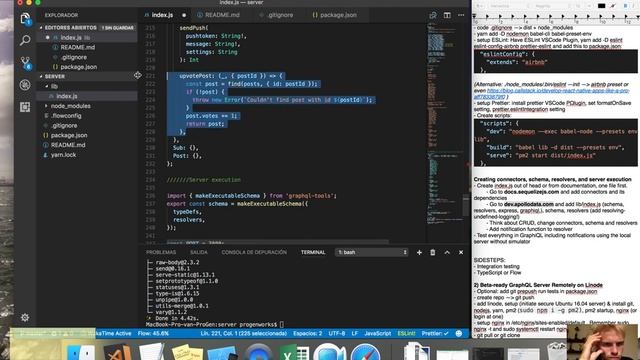The height and width of the screenshot is (360, 640).
Task: Open the Debug view icon
Action: (25, 85)
